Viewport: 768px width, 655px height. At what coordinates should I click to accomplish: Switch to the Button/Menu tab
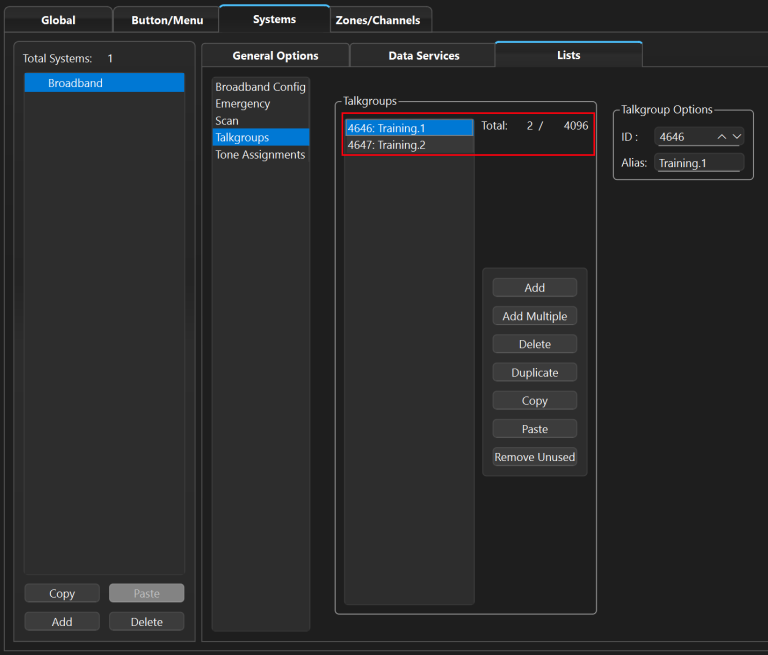167,20
